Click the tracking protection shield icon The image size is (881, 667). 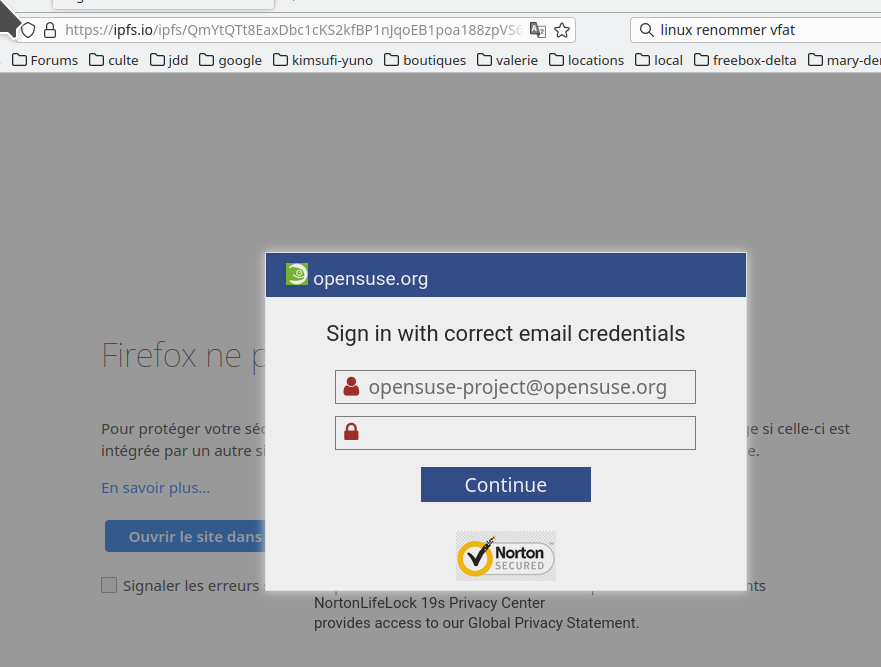pyautogui.click(x=28, y=30)
